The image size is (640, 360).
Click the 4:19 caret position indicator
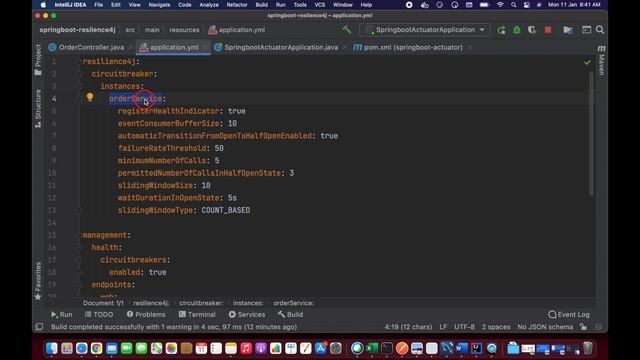408,327
